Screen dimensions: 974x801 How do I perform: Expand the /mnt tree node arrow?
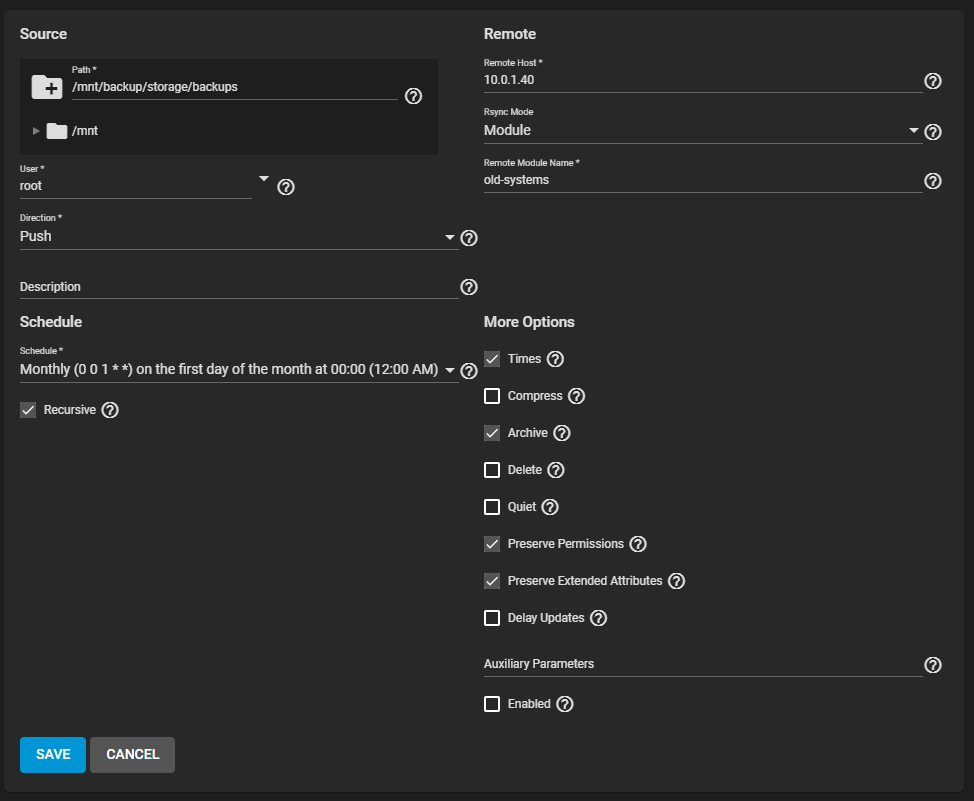[36, 130]
